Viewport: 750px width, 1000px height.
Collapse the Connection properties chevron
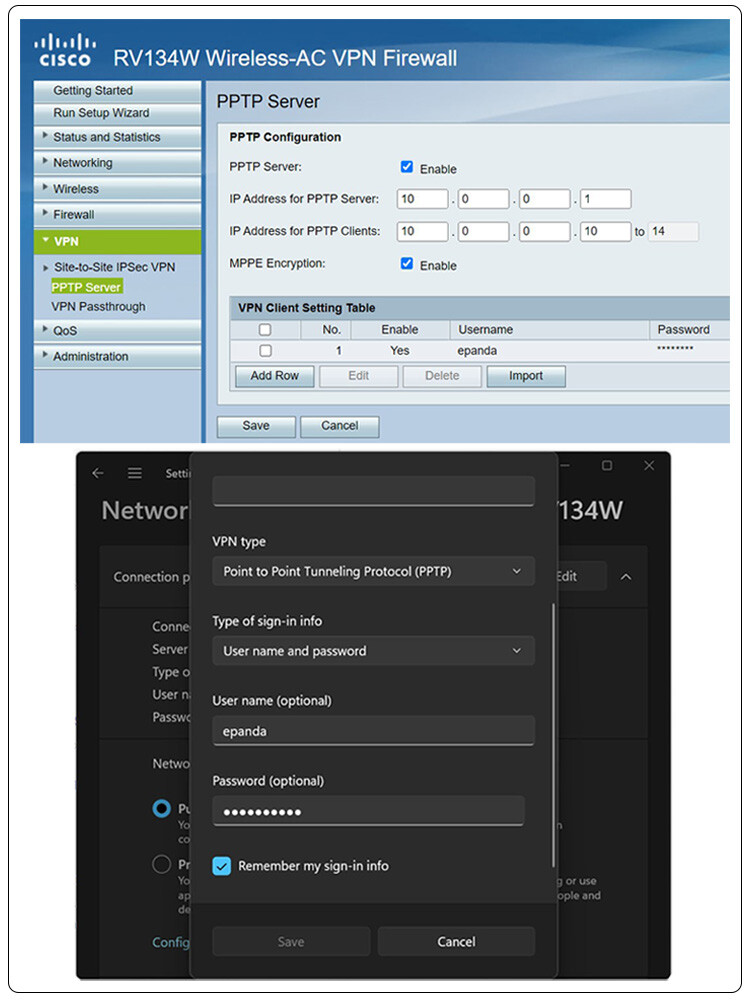point(626,577)
